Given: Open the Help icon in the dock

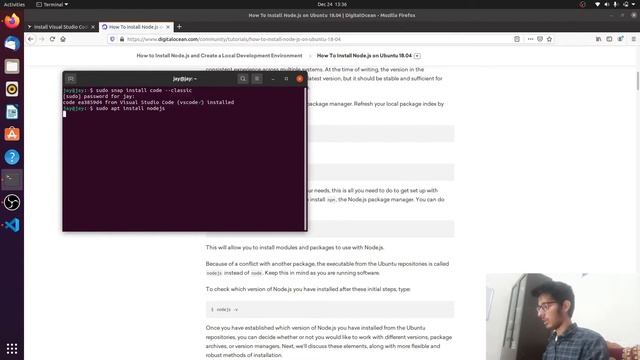Looking at the screenshot, I should point(12,157).
